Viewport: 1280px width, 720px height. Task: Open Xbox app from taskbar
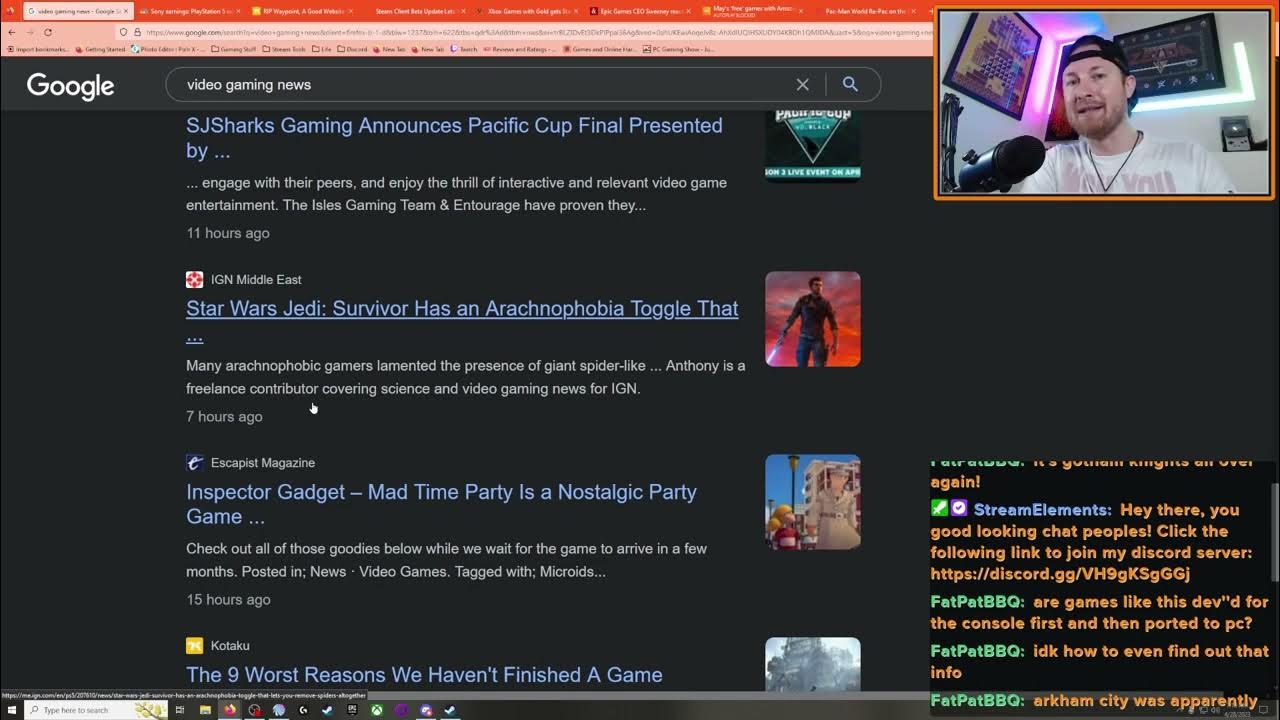click(x=376, y=710)
